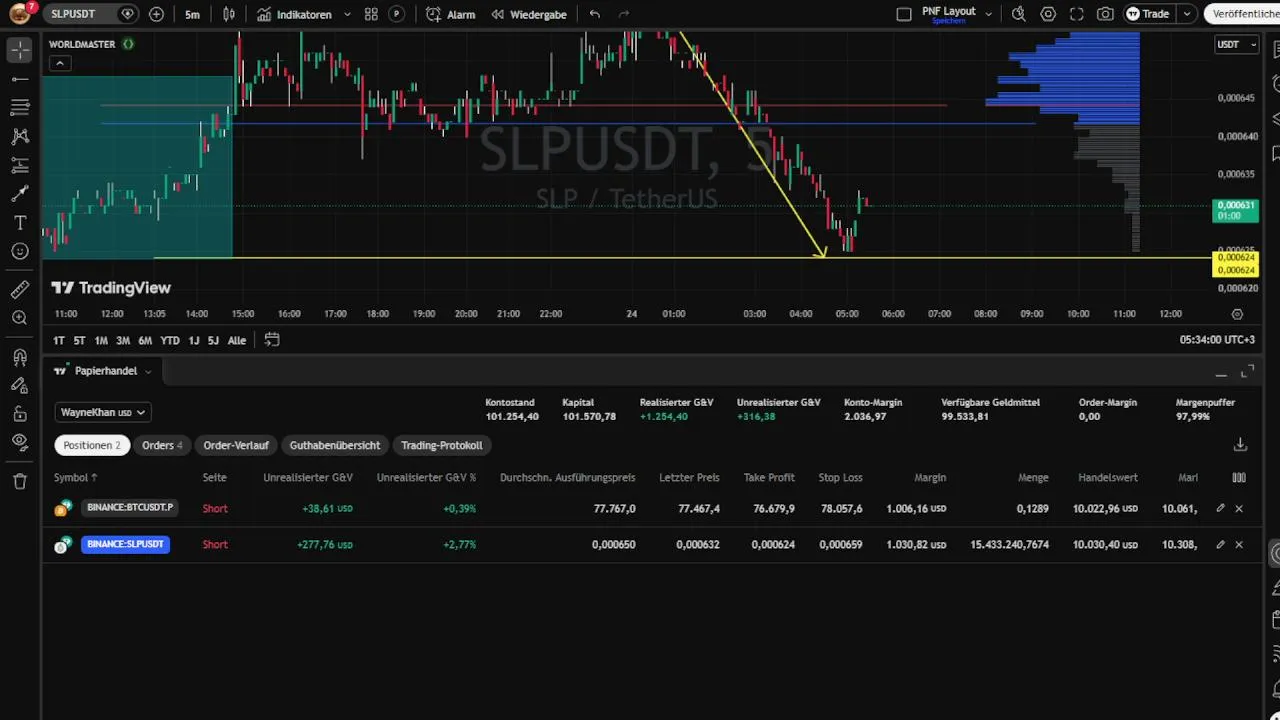The height and width of the screenshot is (720, 1280).
Task: Expand the Trade button dropdown arrow
Action: (1187, 14)
